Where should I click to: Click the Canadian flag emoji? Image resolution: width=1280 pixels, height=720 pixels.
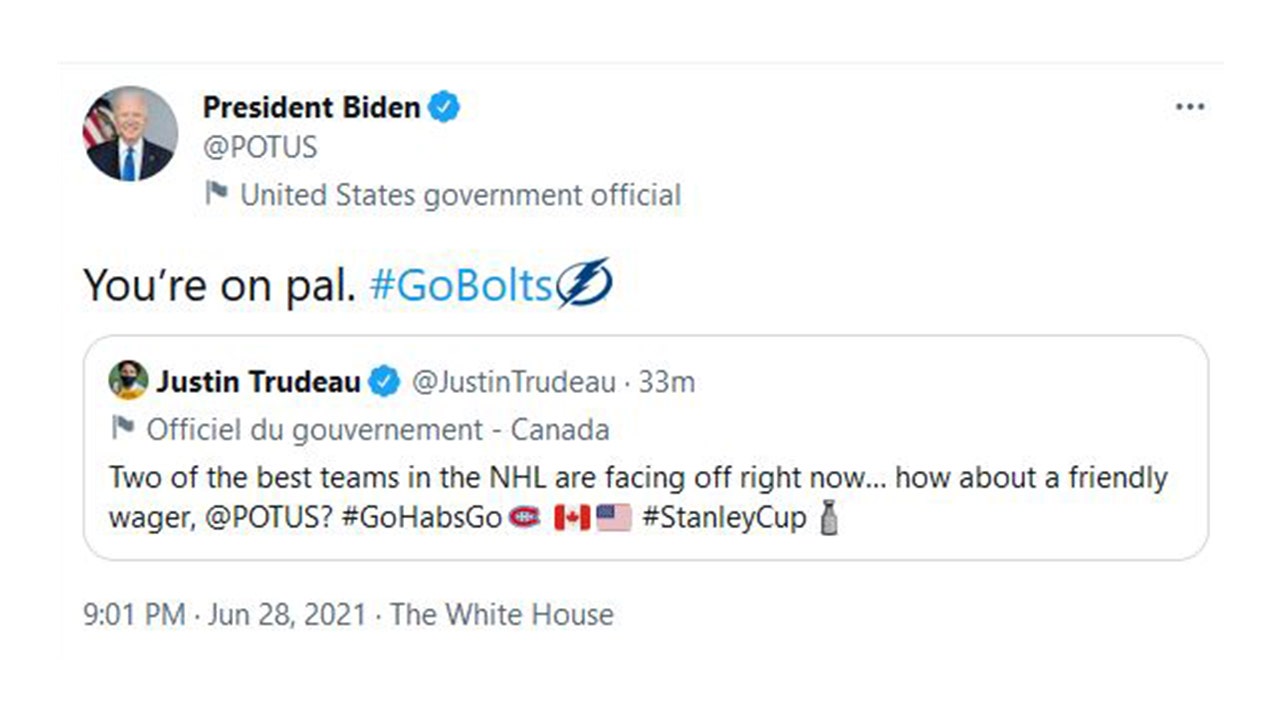point(572,518)
